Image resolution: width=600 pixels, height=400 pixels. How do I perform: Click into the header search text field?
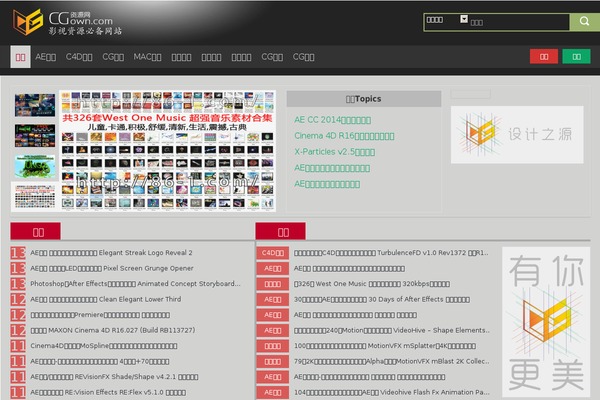[518, 22]
